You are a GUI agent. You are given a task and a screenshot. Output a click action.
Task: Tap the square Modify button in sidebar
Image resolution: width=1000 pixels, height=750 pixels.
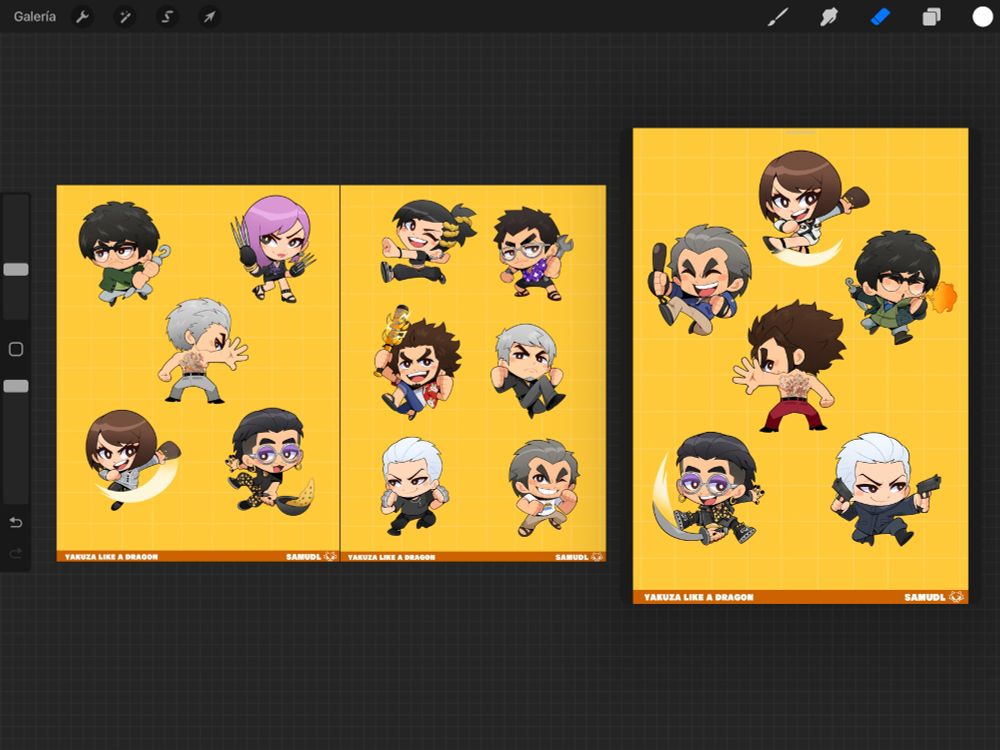click(16, 349)
